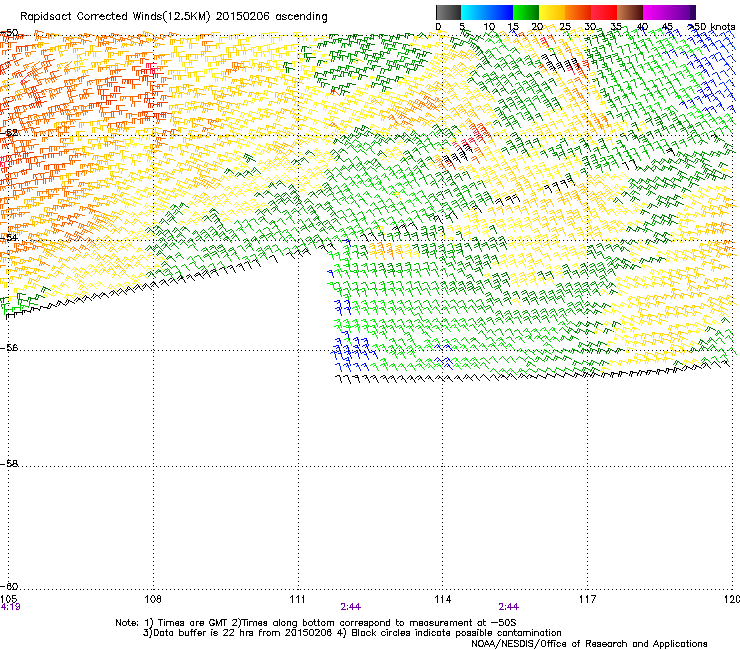Click the longitude label '108'
Screen dimensions: 740x650
(x=153, y=599)
